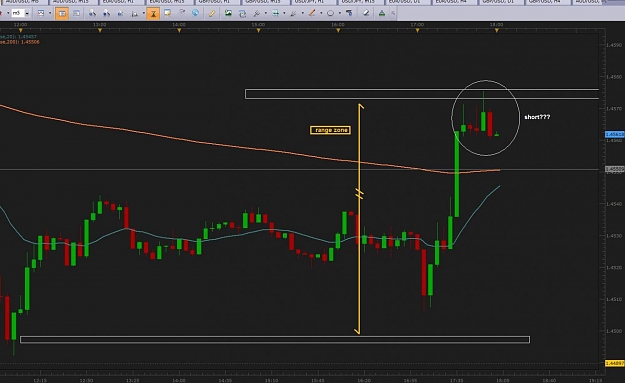Expand the arrow beside the horizontal line tool

click(x=284, y=13)
